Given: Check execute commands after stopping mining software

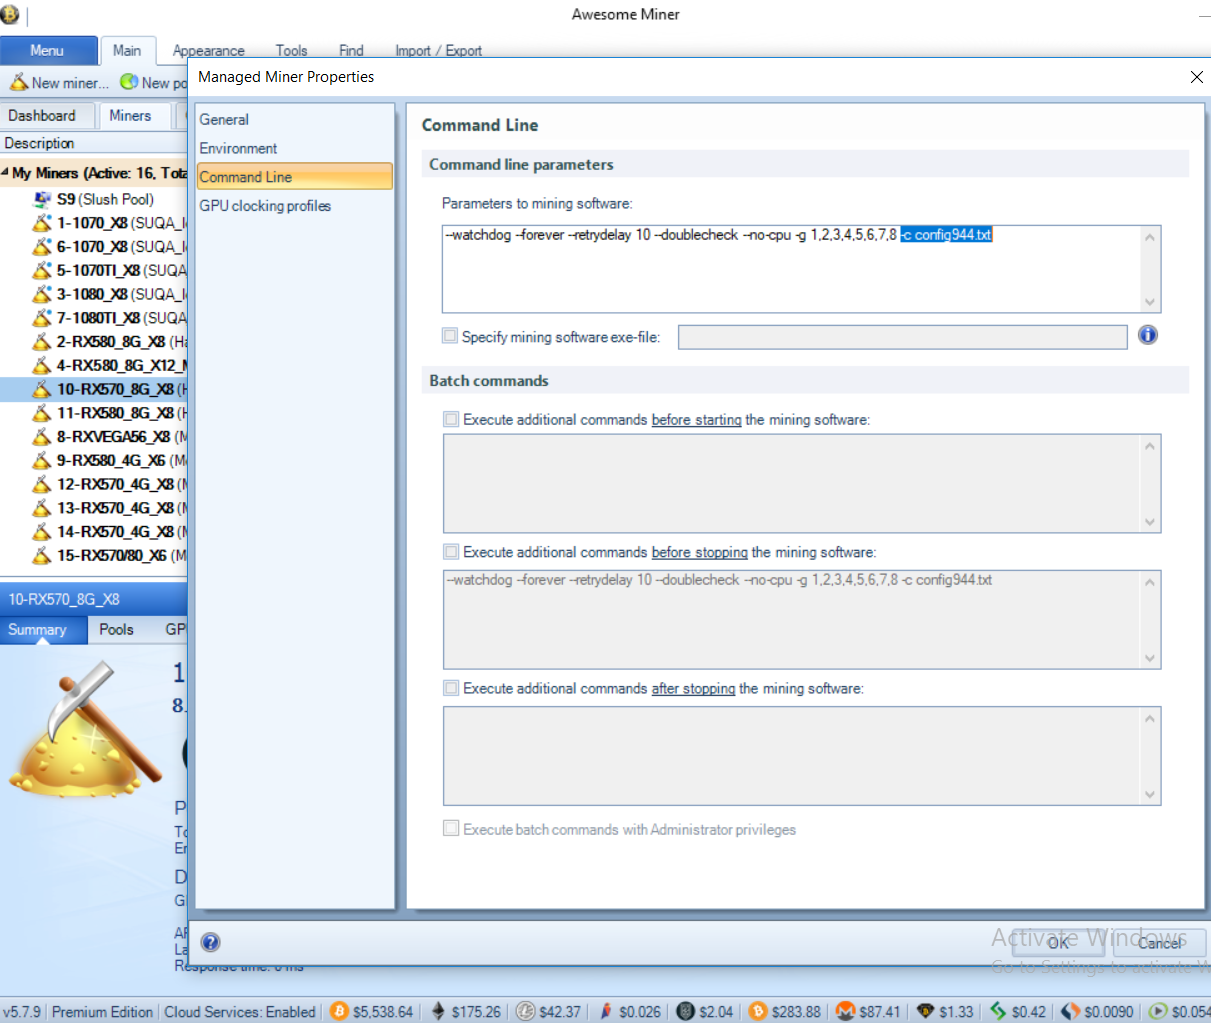Looking at the screenshot, I should 451,688.
